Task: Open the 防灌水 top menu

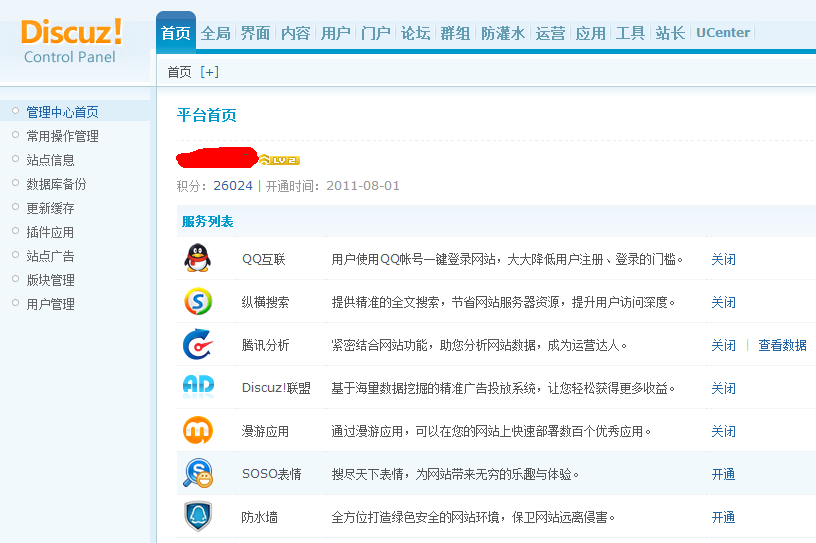Action: (x=503, y=33)
